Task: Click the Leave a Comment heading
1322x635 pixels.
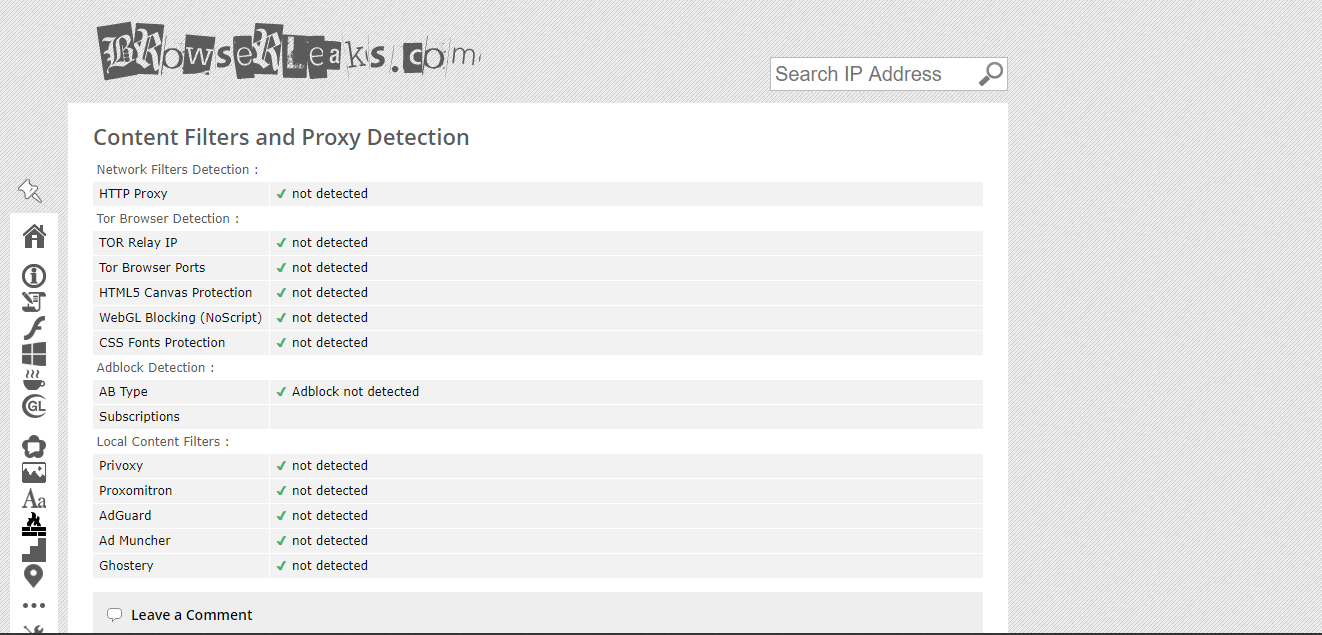Action: (191, 615)
